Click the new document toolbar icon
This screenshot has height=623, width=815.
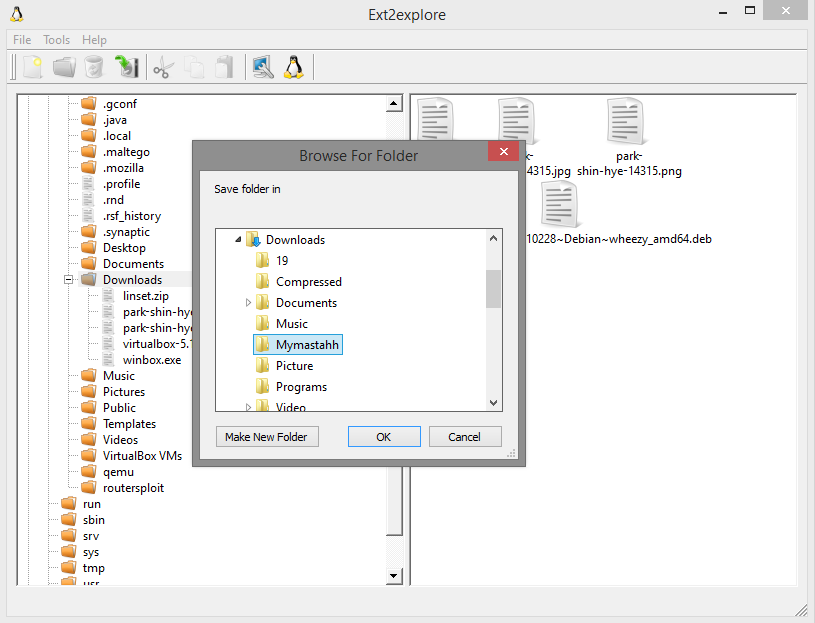(x=33, y=68)
